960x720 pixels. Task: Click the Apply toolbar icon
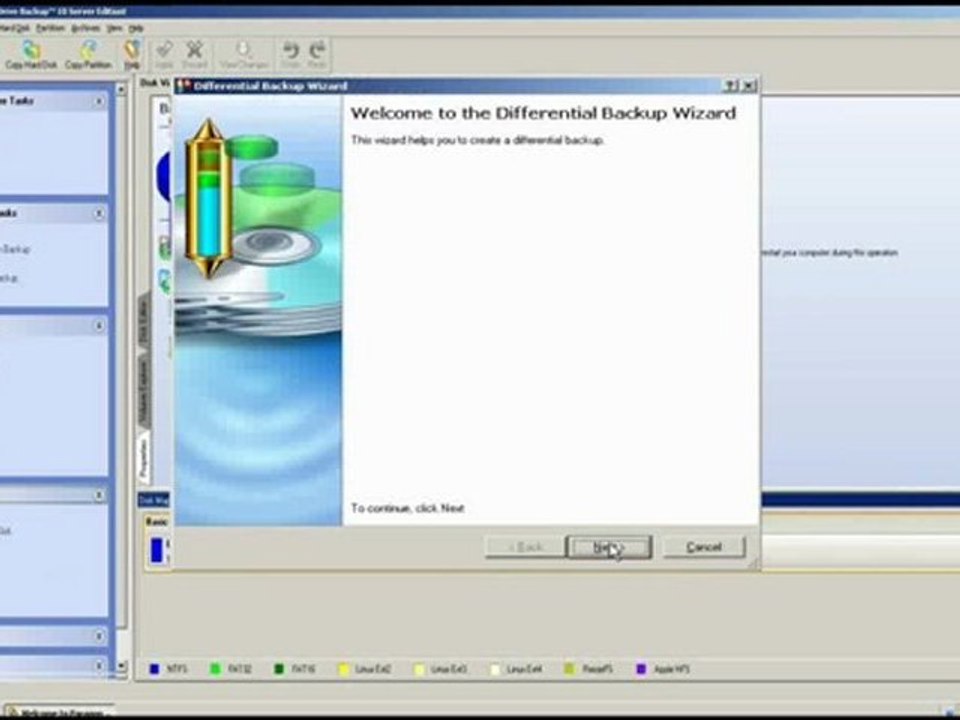click(163, 54)
